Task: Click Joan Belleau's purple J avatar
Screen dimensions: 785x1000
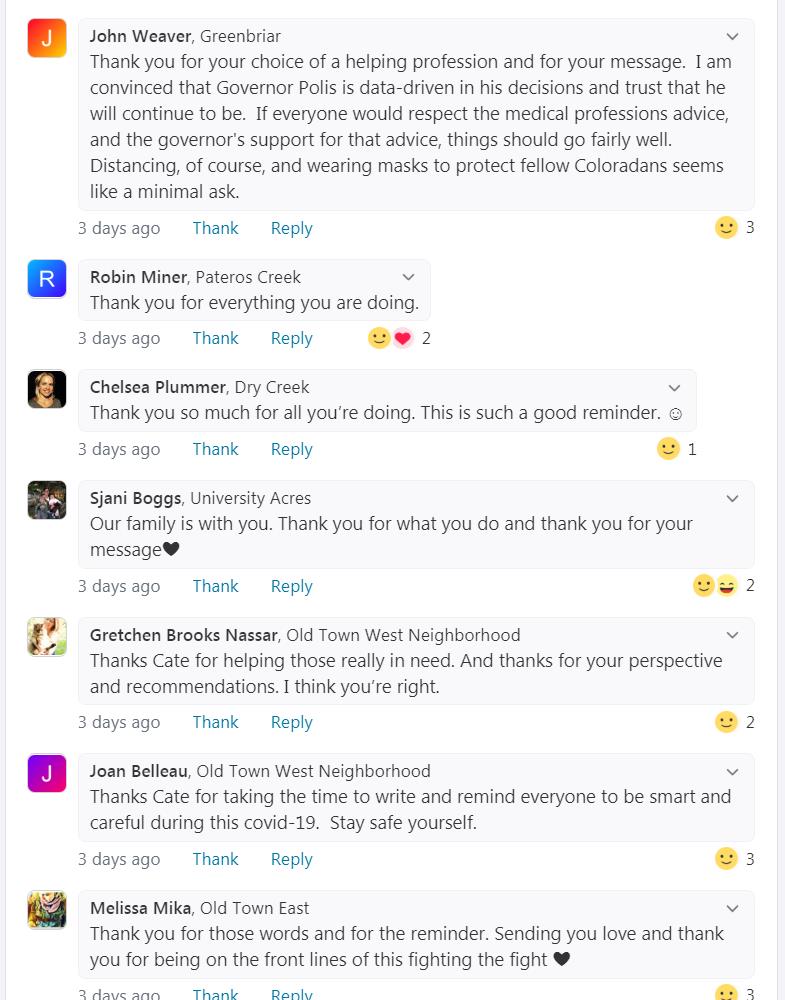Action: tap(47, 773)
